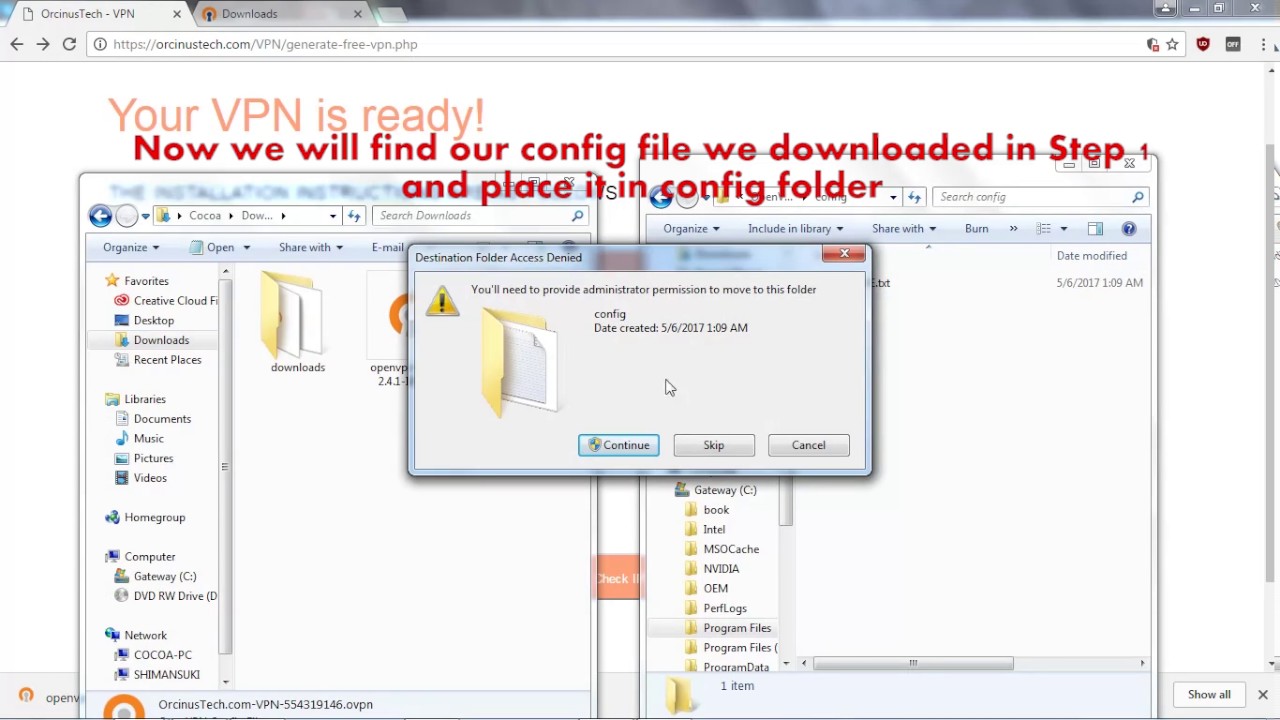Close the Downloads browser tab
1280x720 pixels.
pos(358,14)
